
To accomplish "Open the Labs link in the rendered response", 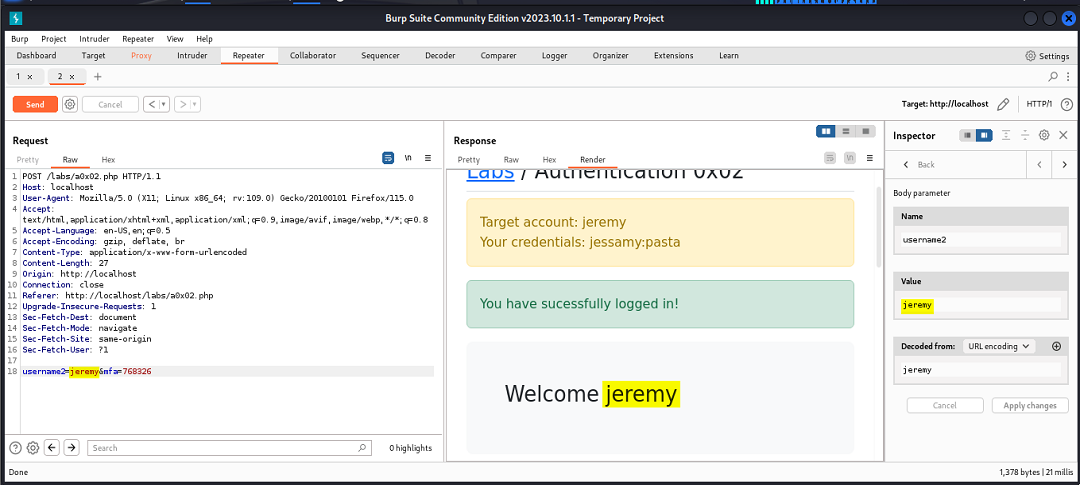I will click(x=490, y=172).
